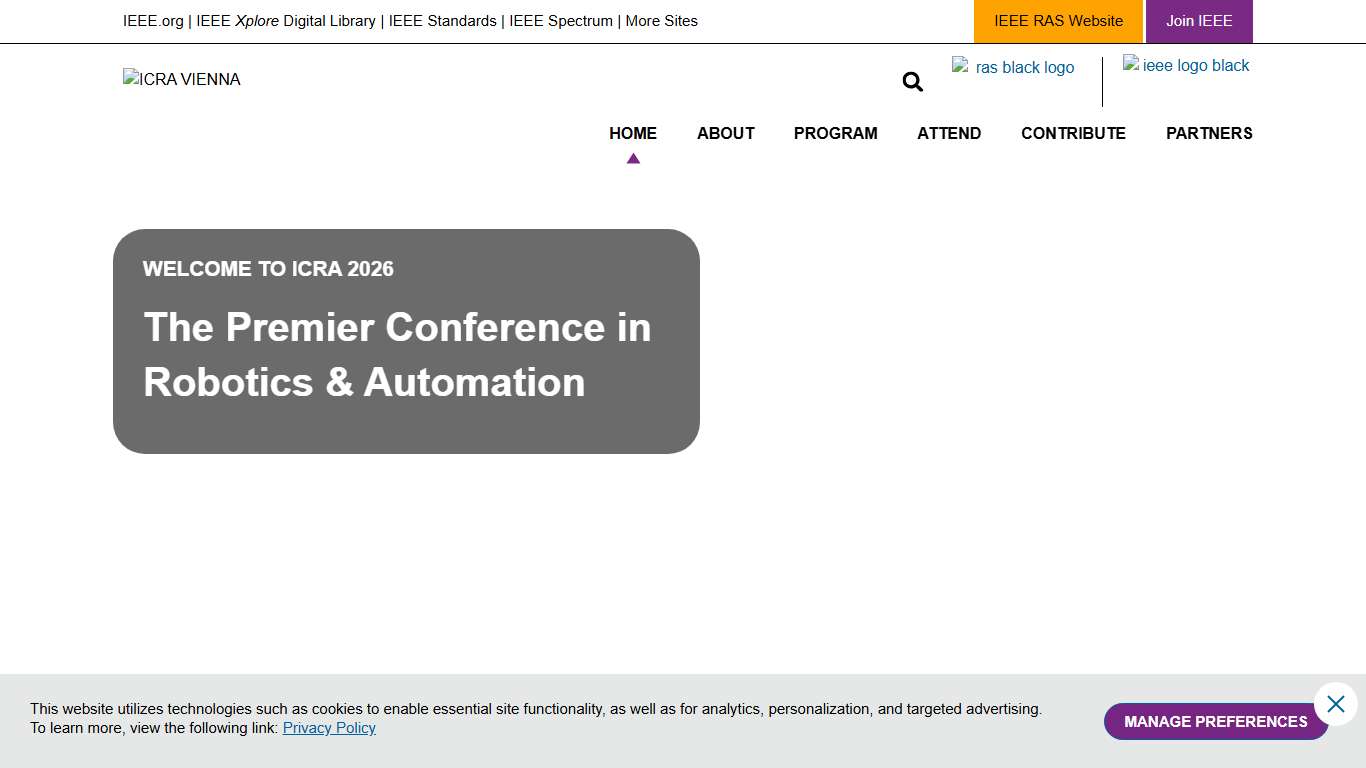Click the Join IEEE button
1366x768 pixels.
(1199, 20)
